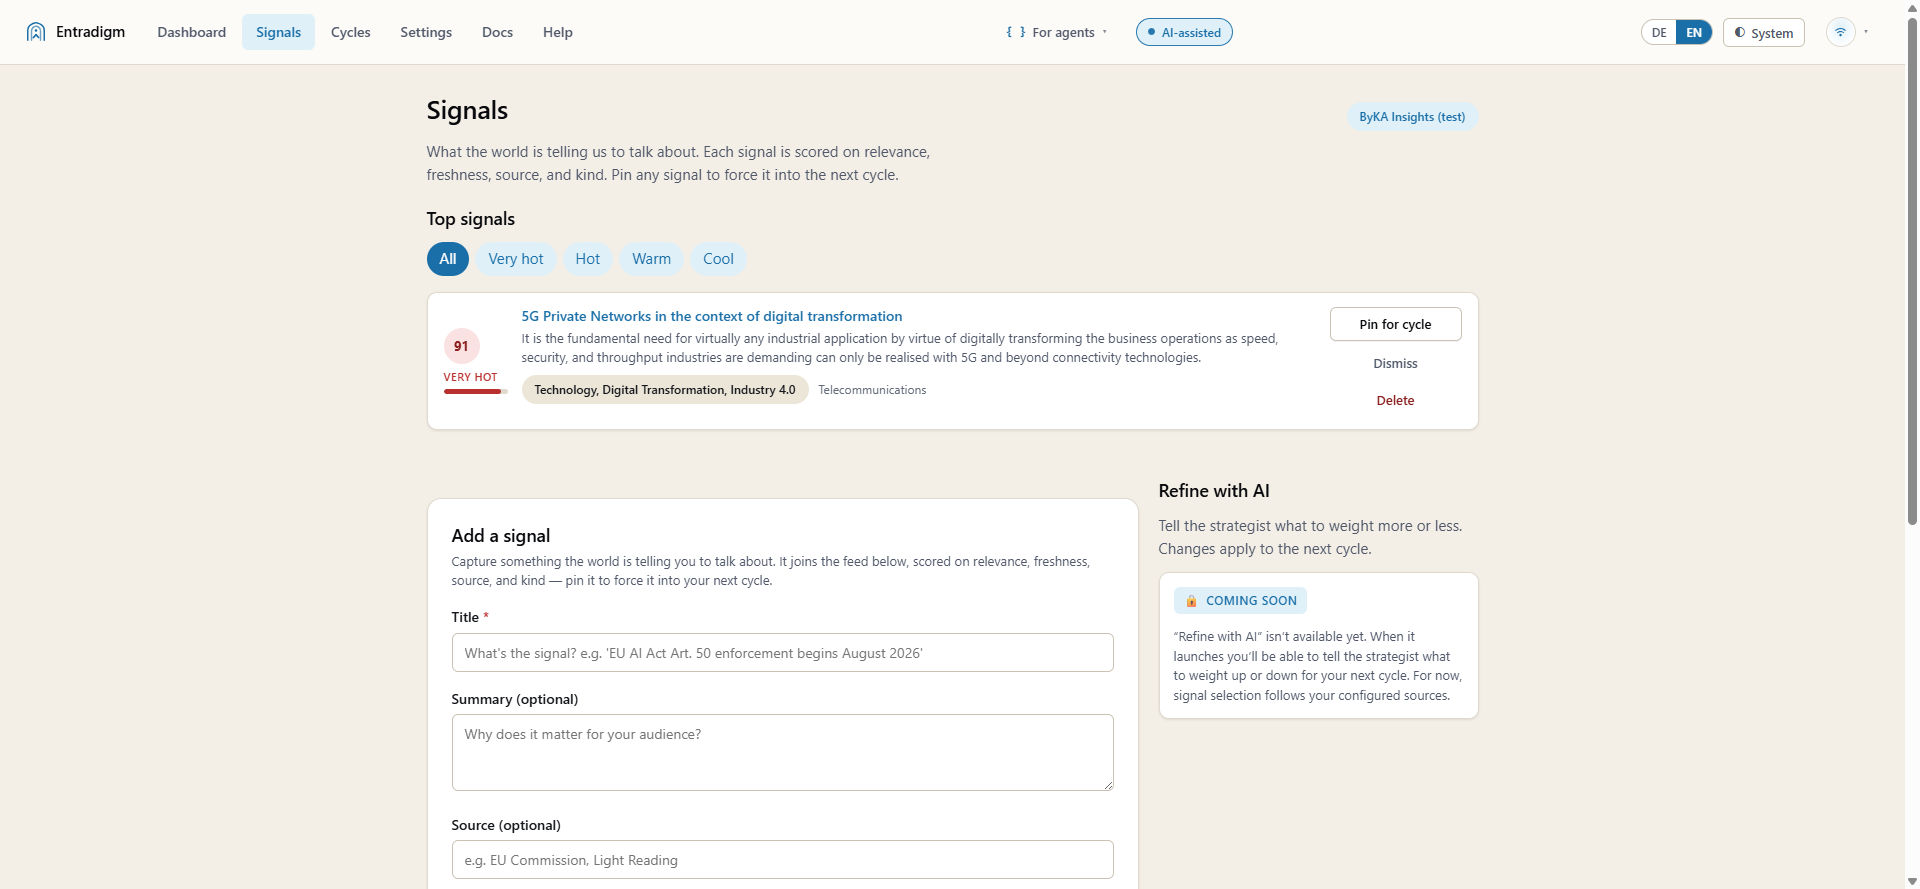The width and height of the screenshot is (1920, 889).
Task: Delete the 5G Private Networks signal
Action: tap(1395, 401)
